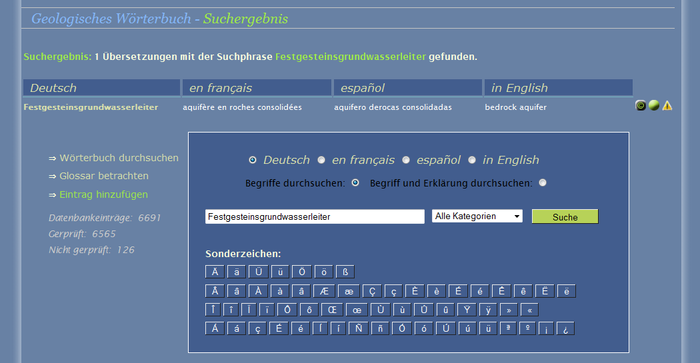The width and height of the screenshot is (700, 363).
Task: Insert special character ß
Action: [x=346, y=271]
